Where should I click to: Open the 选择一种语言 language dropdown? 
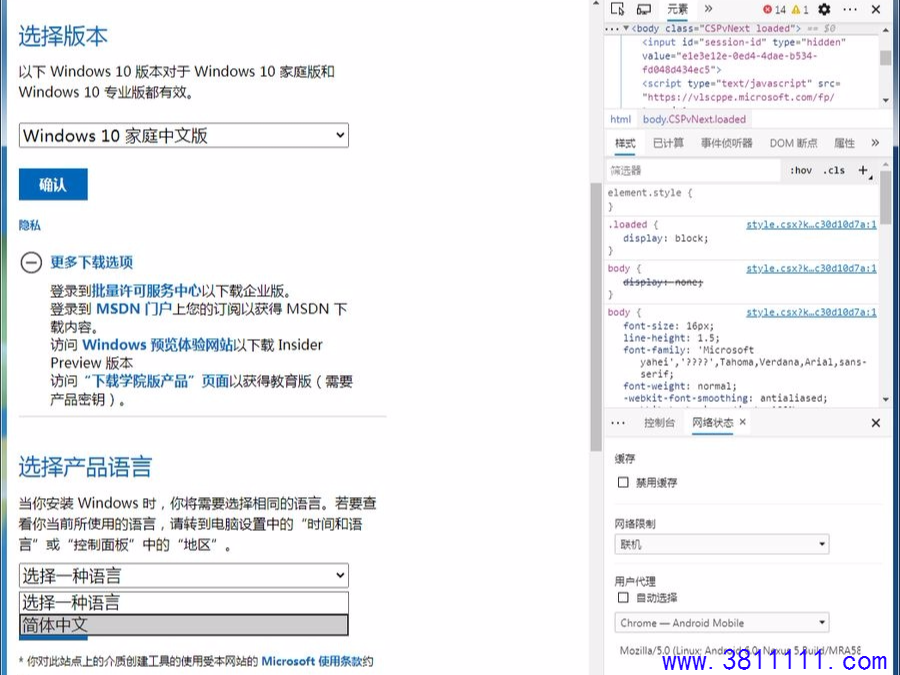click(184, 576)
